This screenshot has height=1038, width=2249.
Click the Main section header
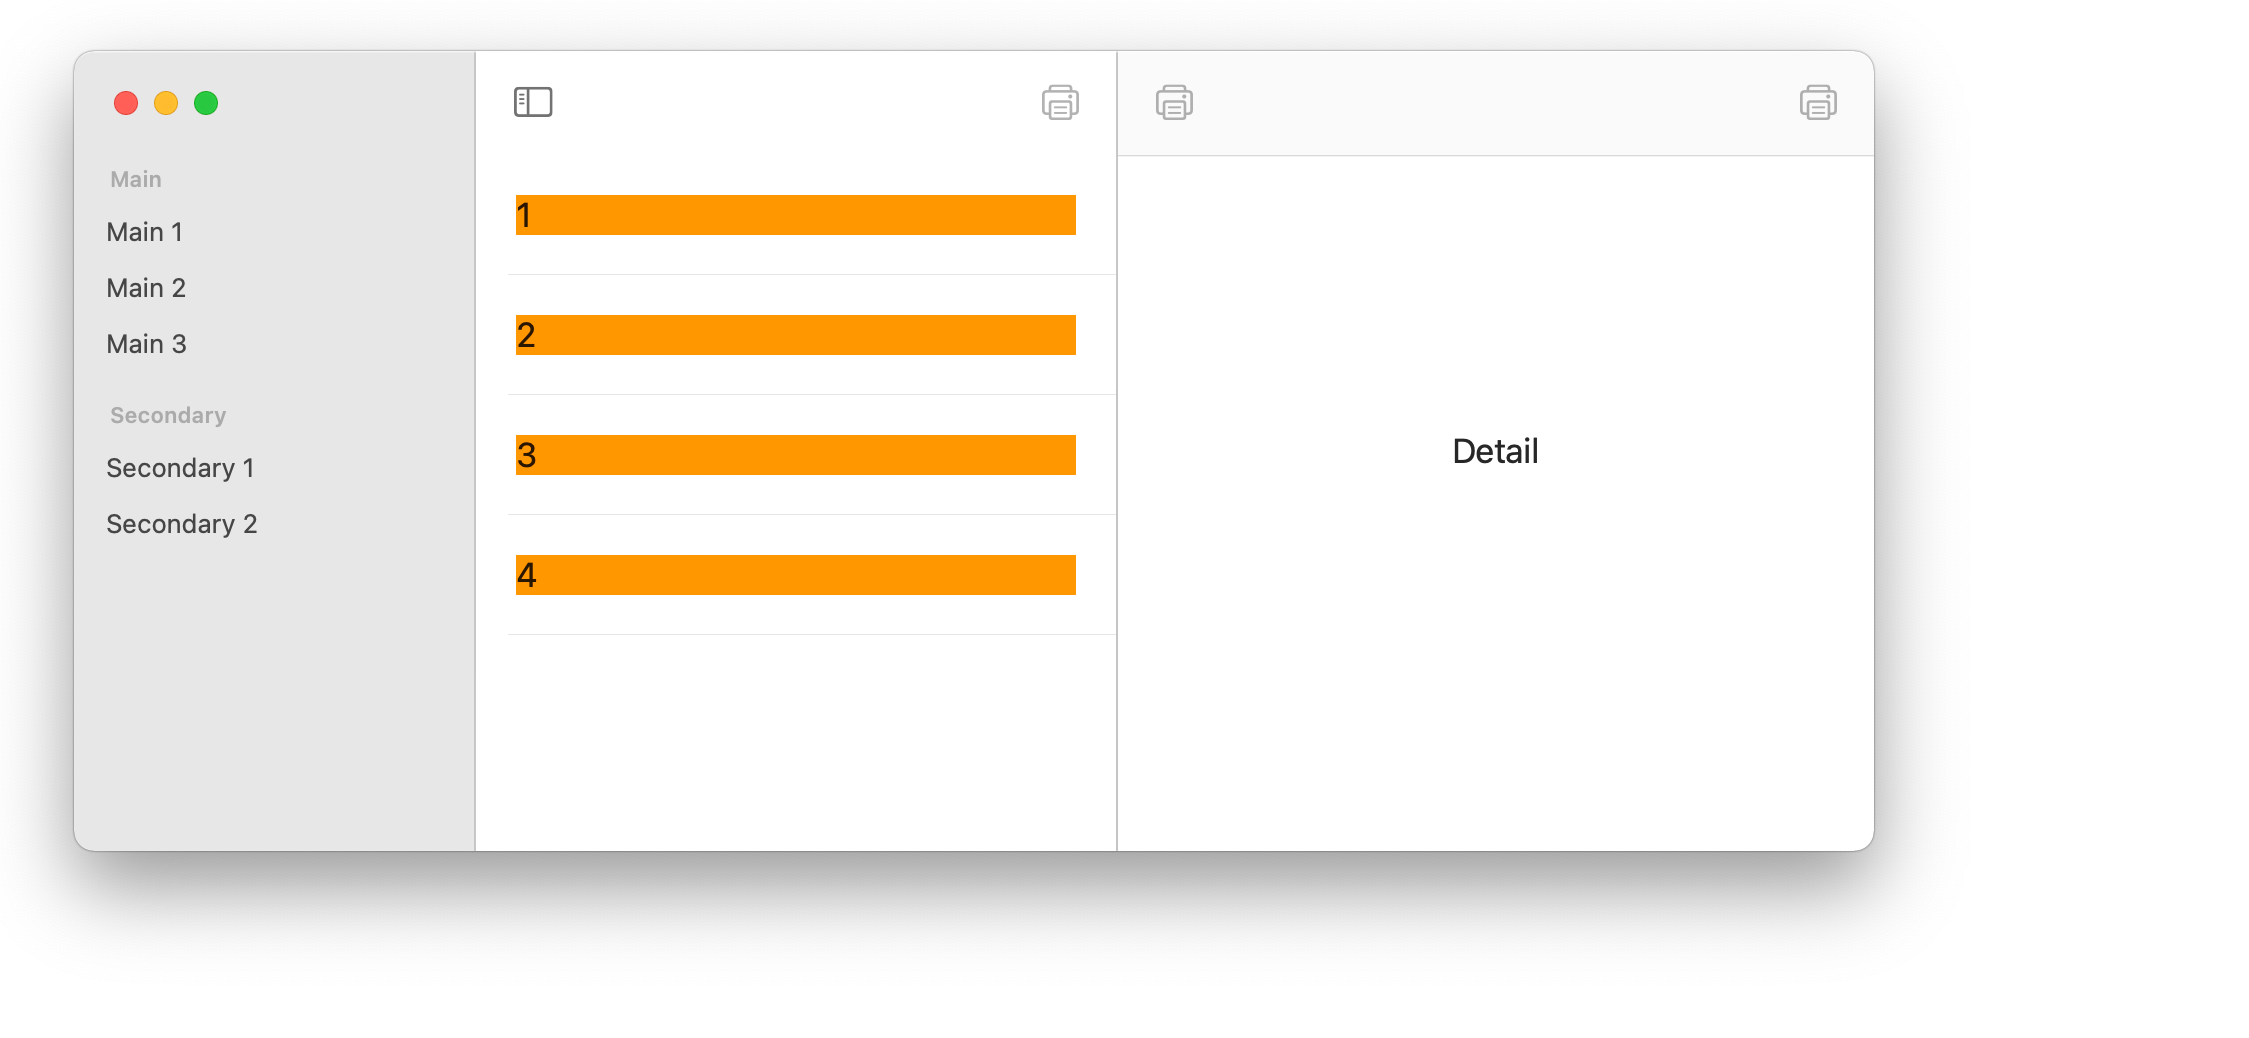pyautogui.click(x=136, y=179)
